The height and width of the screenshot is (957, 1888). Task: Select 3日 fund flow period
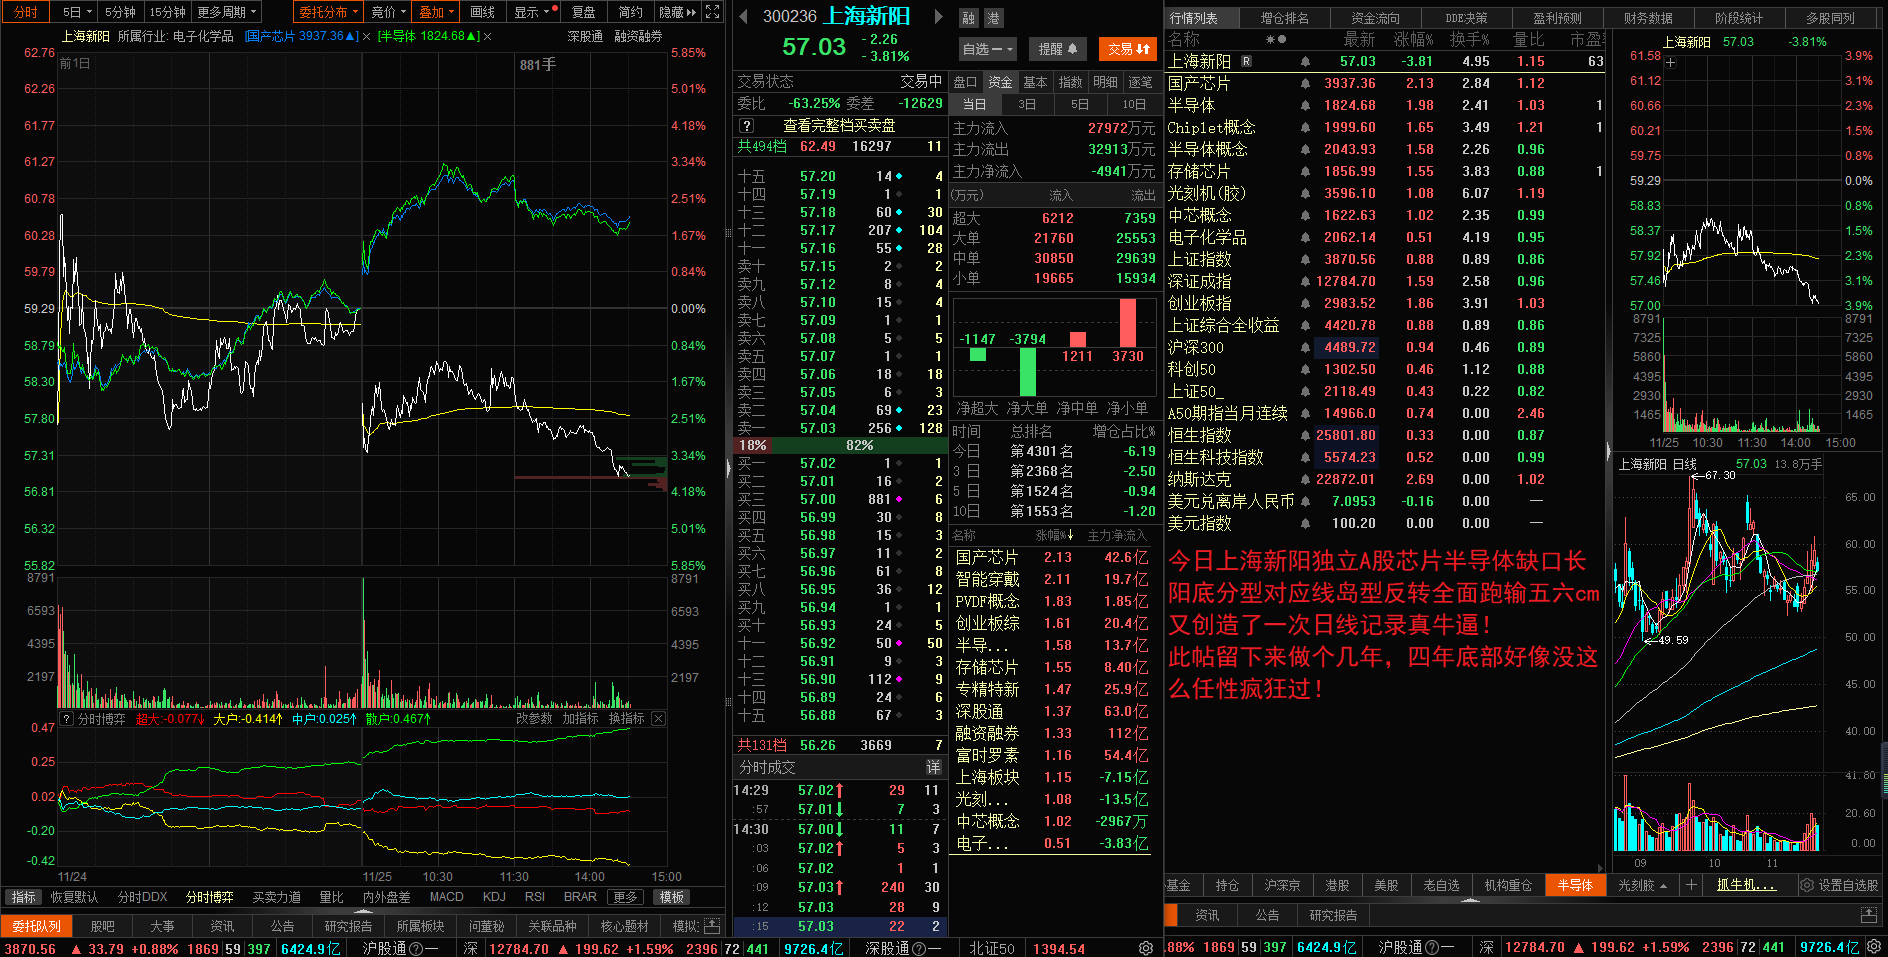click(1027, 104)
